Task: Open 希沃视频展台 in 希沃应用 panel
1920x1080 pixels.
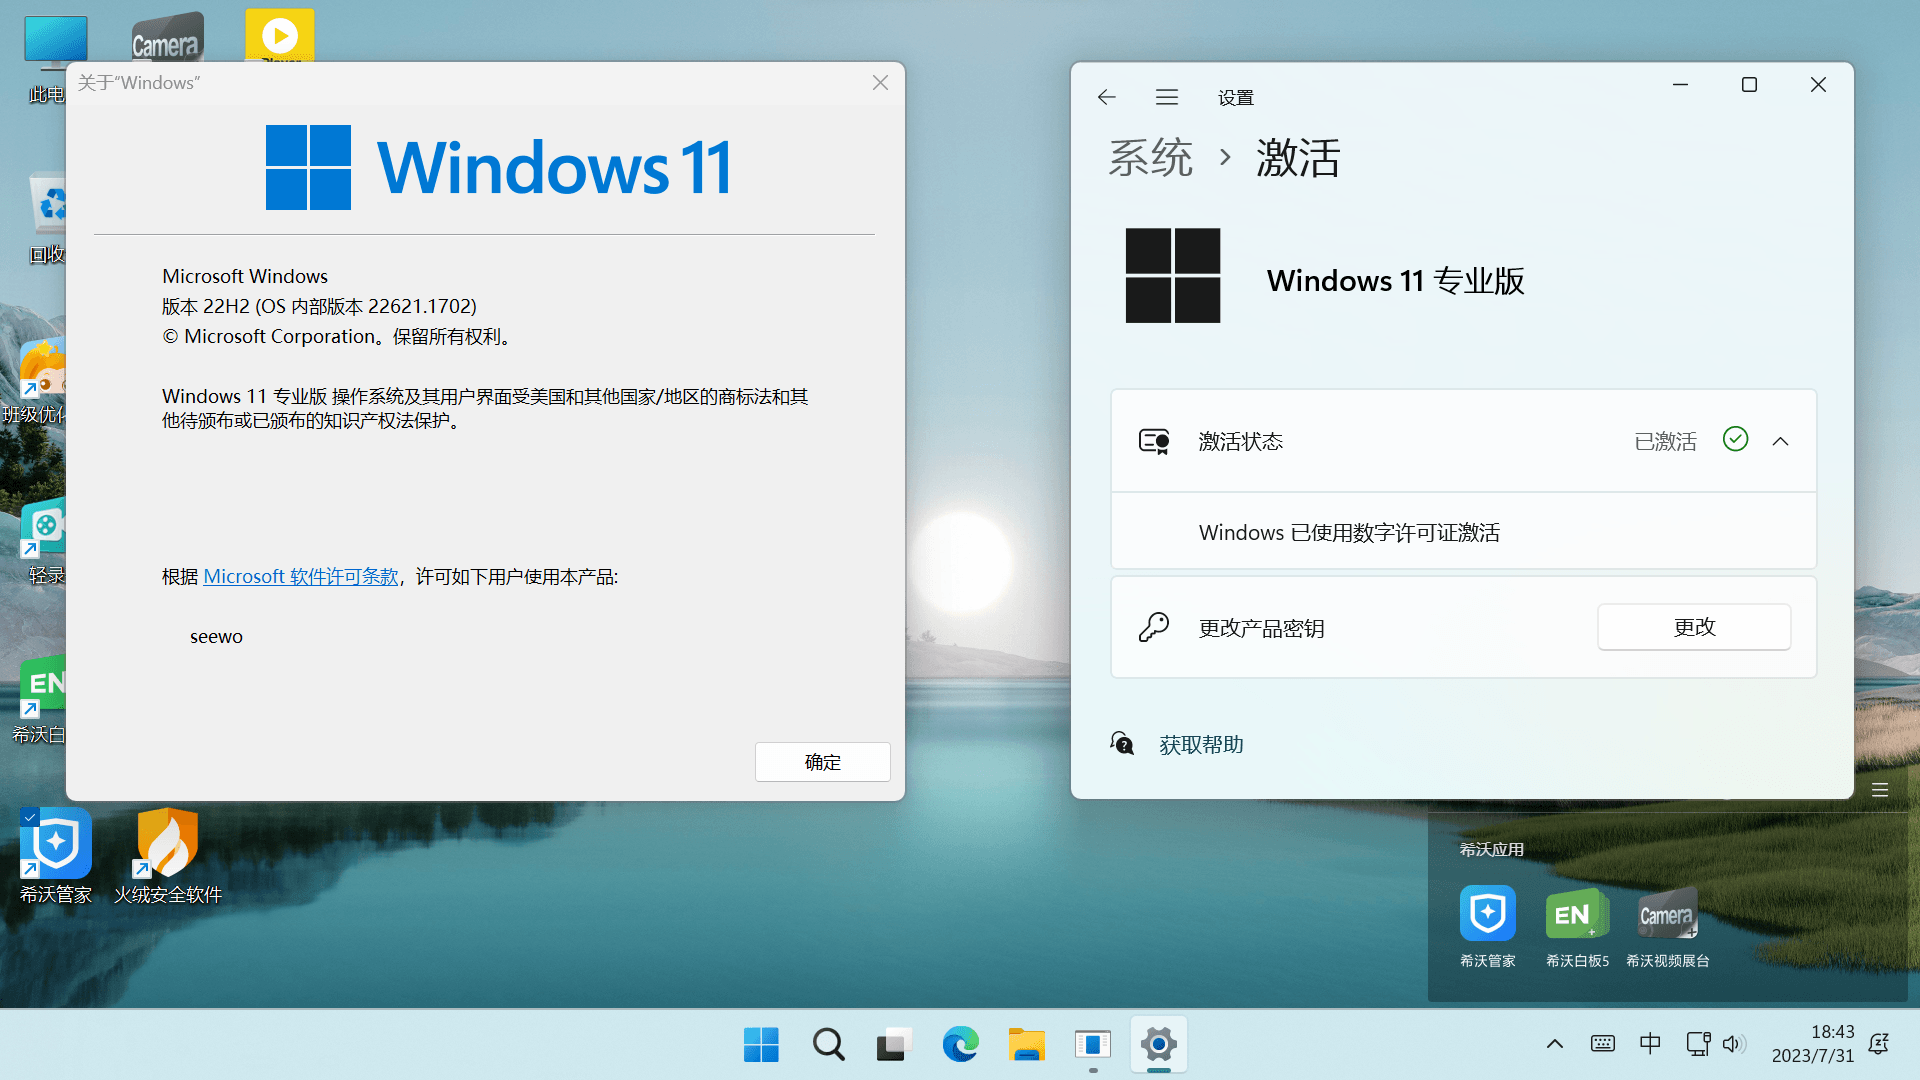Action: click(x=1667, y=926)
